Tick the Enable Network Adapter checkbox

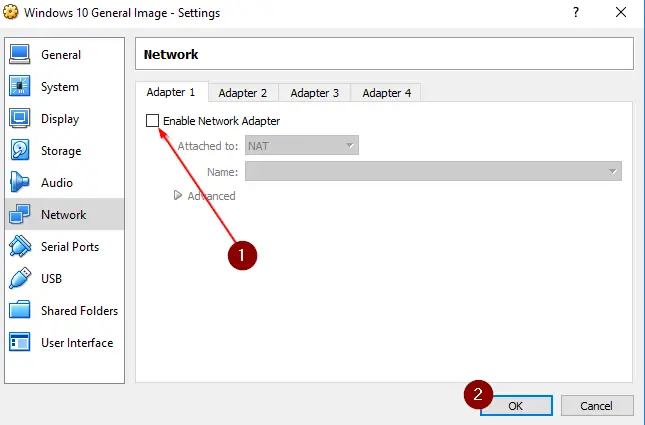pyautogui.click(x=152, y=121)
